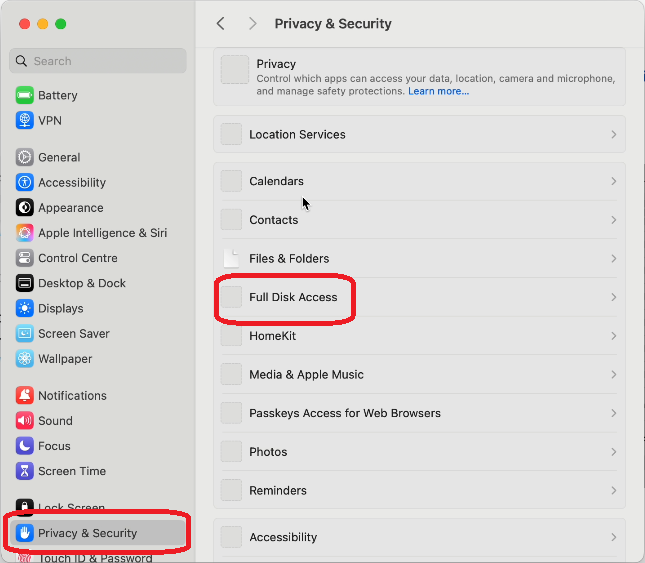The width and height of the screenshot is (645, 563).
Task: Click the search magnifier icon
Action: (21, 61)
